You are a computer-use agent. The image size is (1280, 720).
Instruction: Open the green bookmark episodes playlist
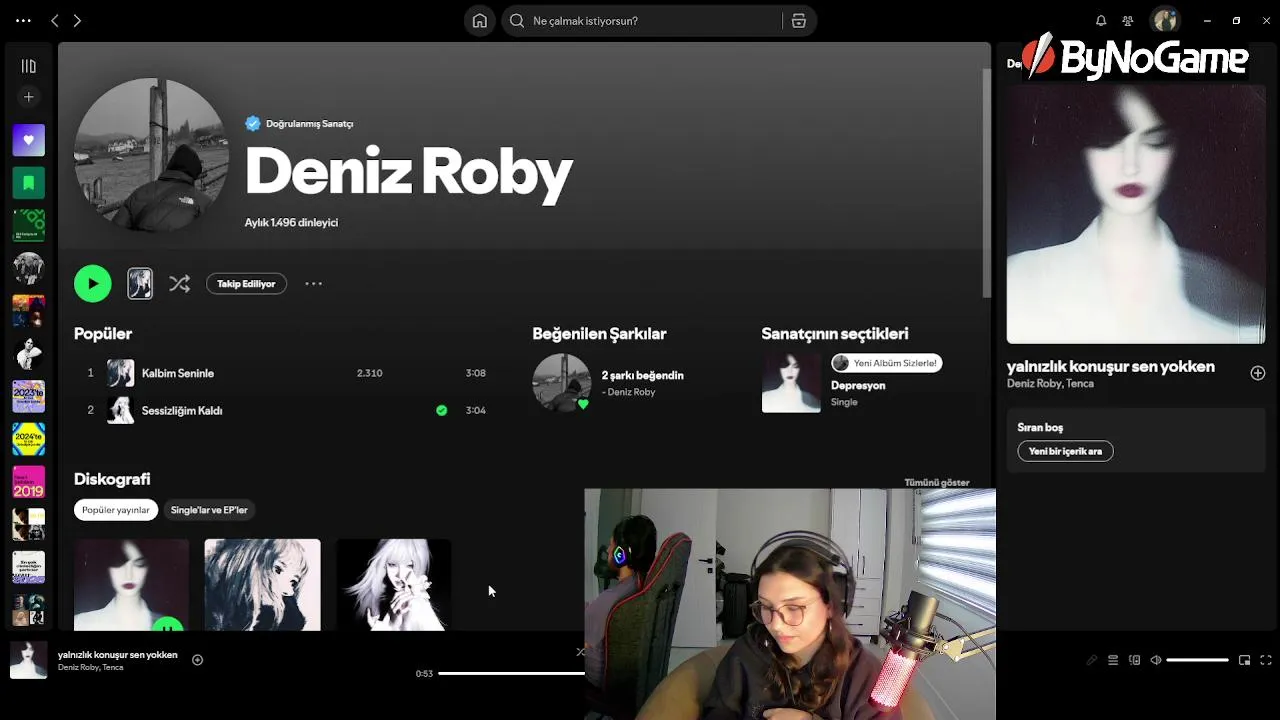coord(29,183)
